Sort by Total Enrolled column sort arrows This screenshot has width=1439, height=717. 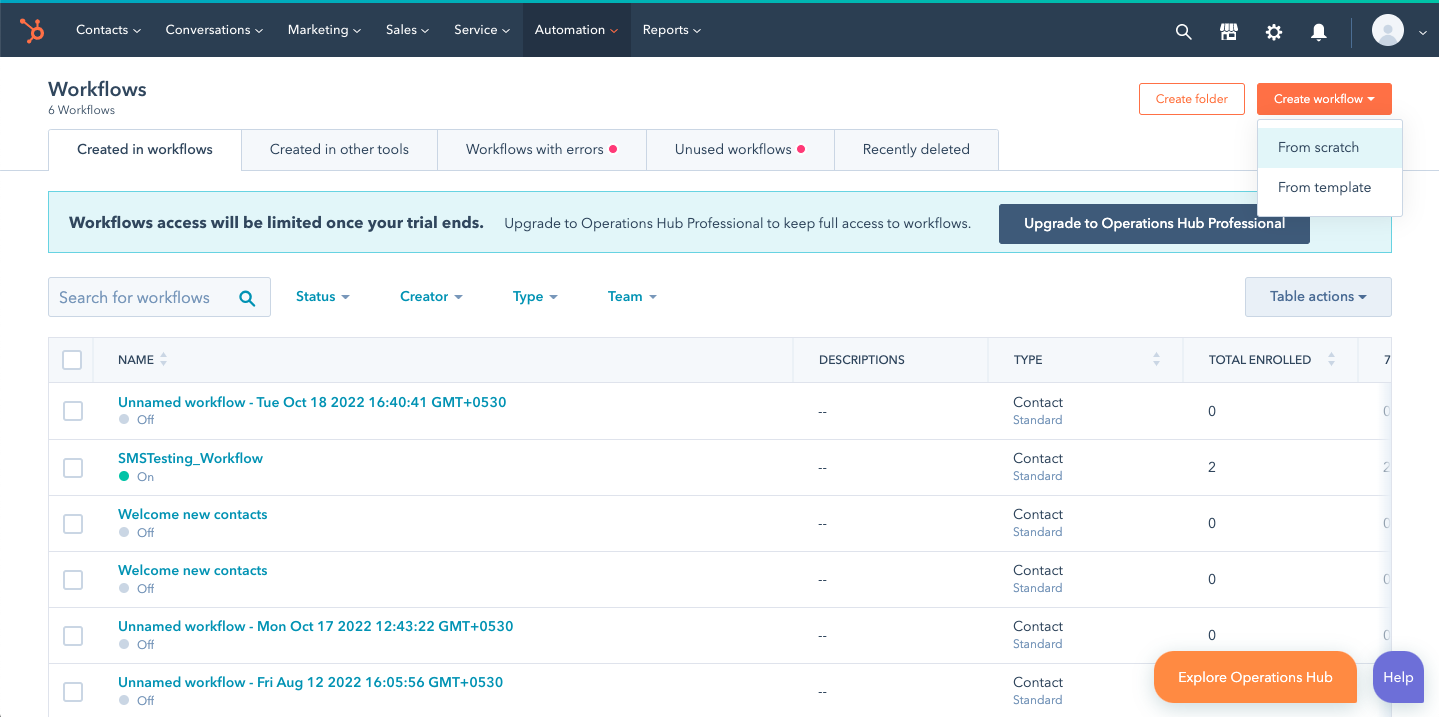pyautogui.click(x=1331, y=360)
